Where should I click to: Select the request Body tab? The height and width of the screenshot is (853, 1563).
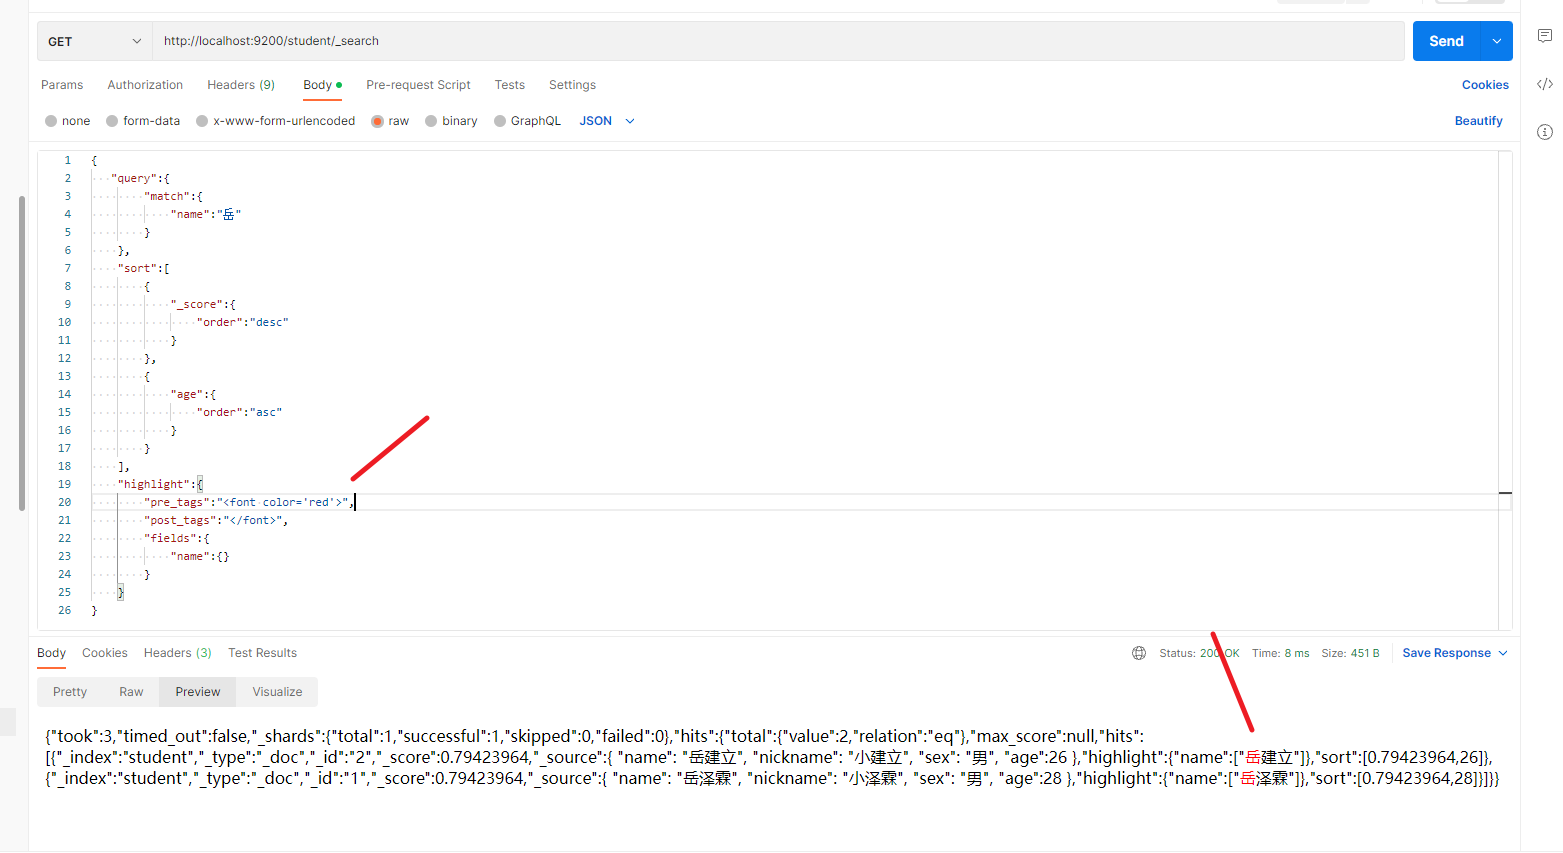click(322, 85)
